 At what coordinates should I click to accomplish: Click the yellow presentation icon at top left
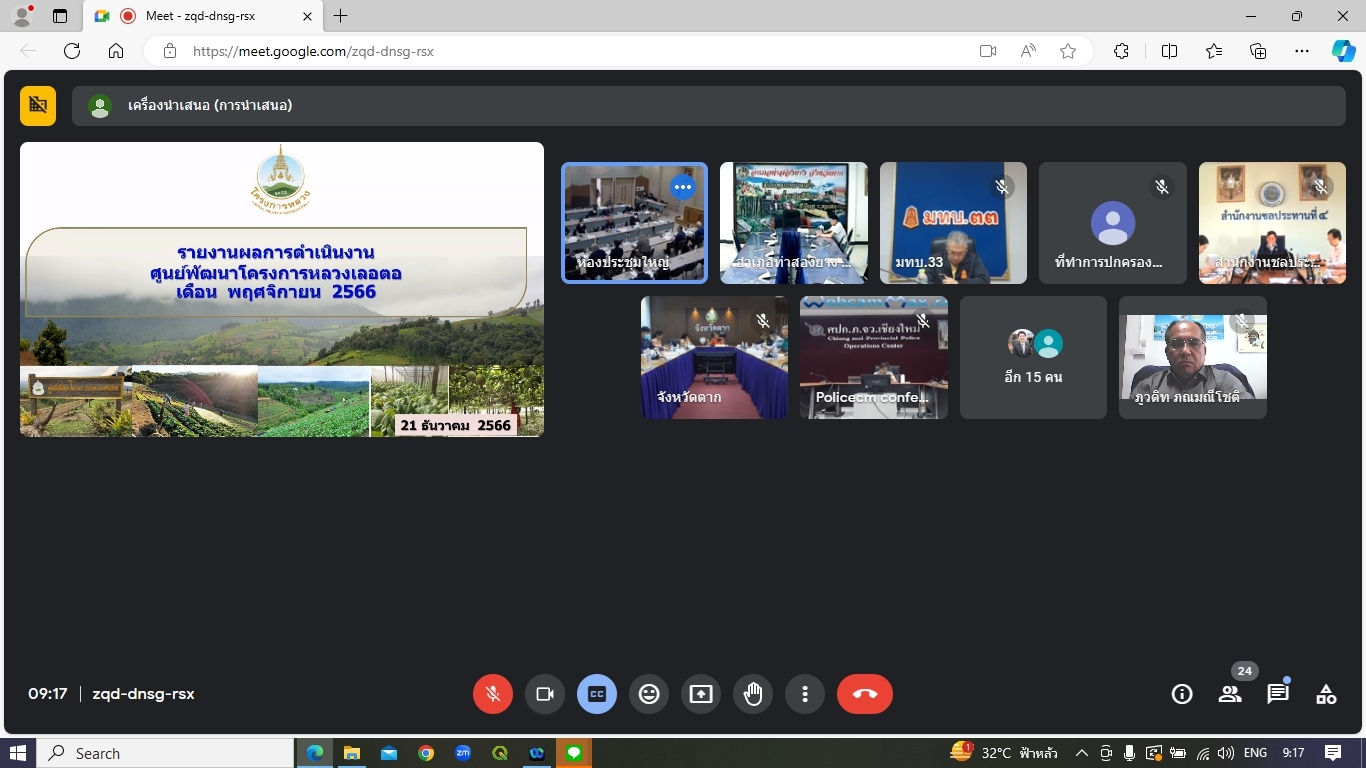pos(38,105)
